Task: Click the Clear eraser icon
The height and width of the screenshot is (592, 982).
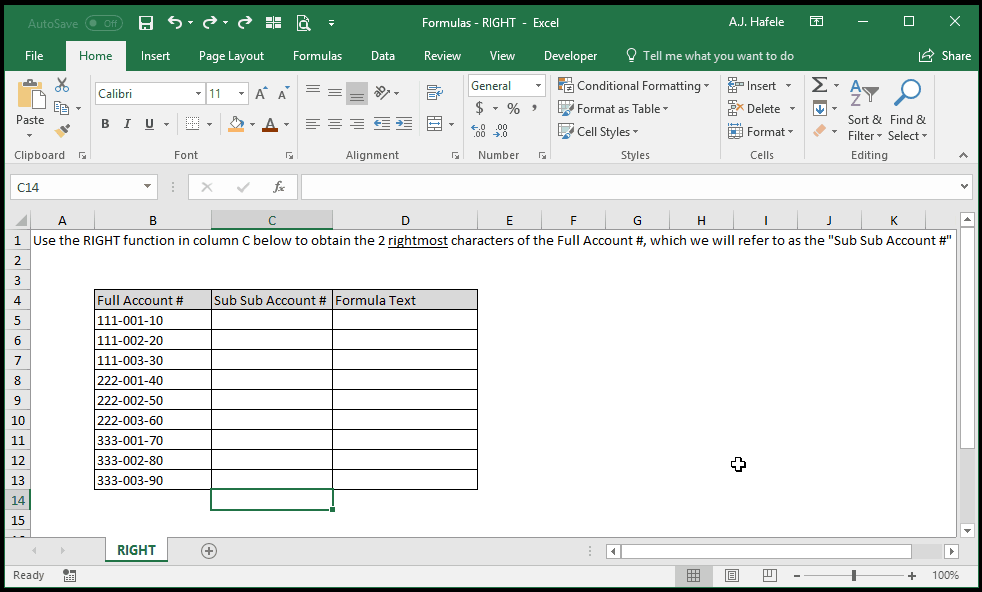Action: coord(820,131)
